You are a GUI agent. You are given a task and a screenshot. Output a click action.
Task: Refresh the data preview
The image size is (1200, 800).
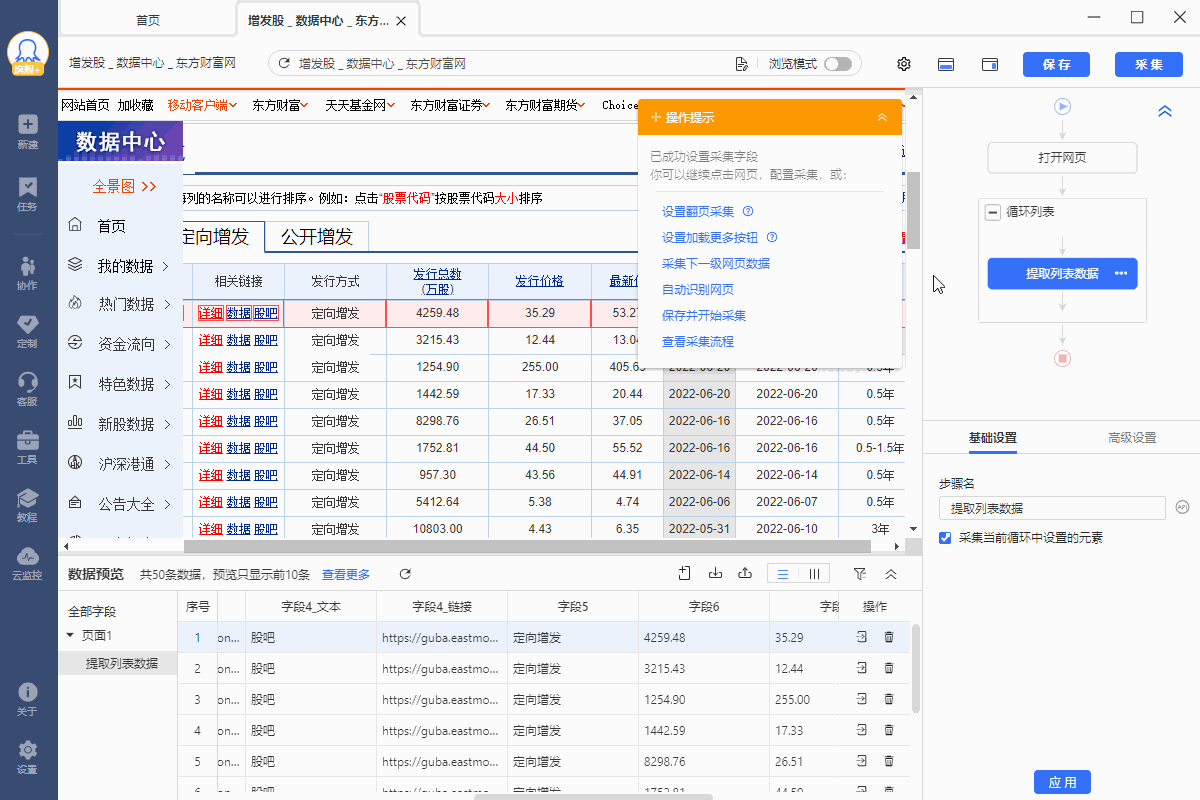(405, 574)
